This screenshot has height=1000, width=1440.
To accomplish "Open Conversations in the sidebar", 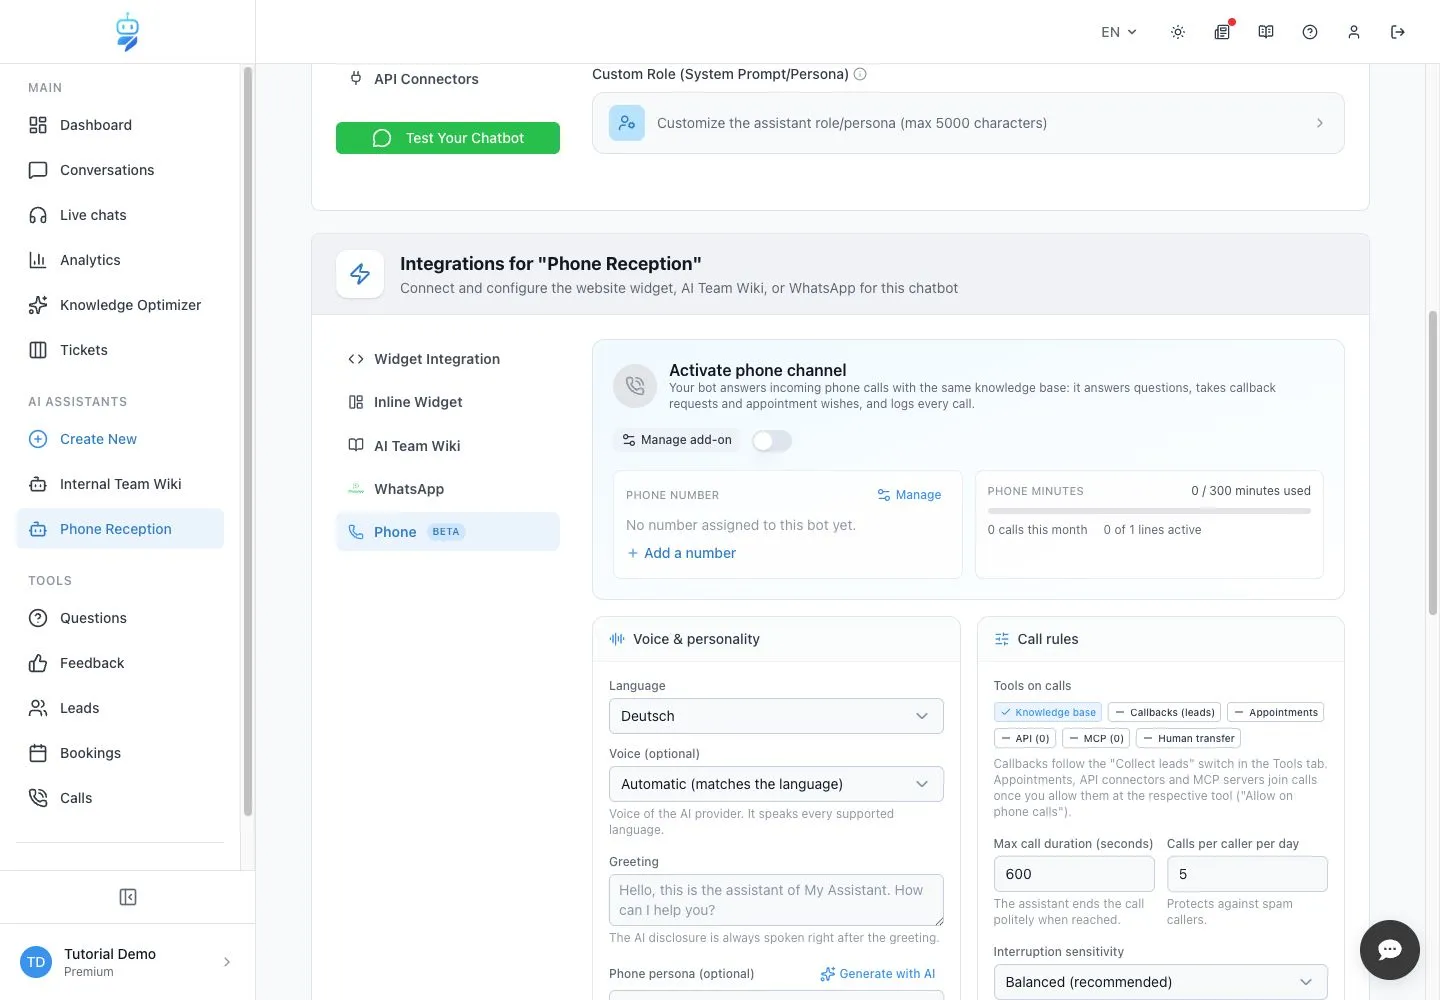I will coord(120,170).
